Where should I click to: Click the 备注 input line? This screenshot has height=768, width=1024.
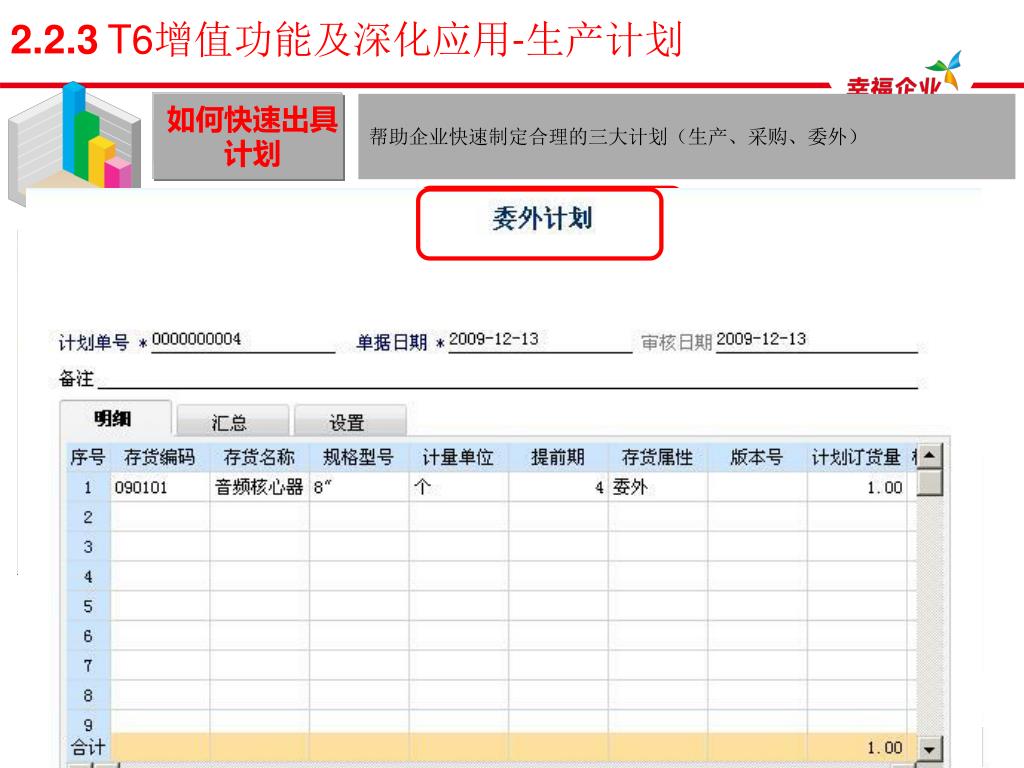tap(507, 378)
